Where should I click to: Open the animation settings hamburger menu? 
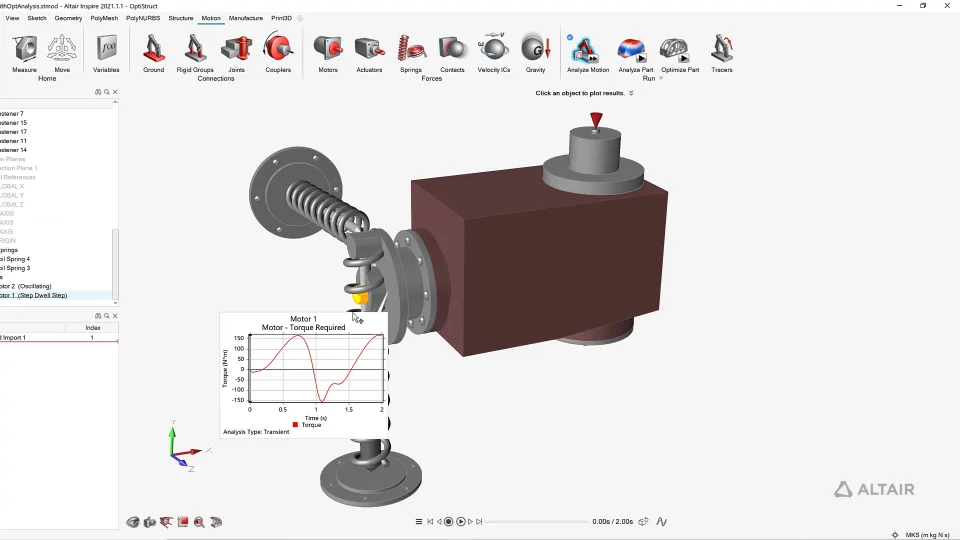click(x=419, y=522)
